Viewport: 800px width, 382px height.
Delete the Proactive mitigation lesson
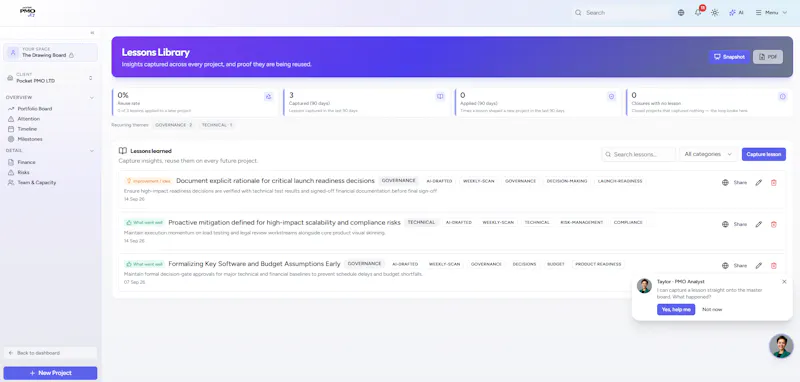pyautogui.click(x=773, y=224)
